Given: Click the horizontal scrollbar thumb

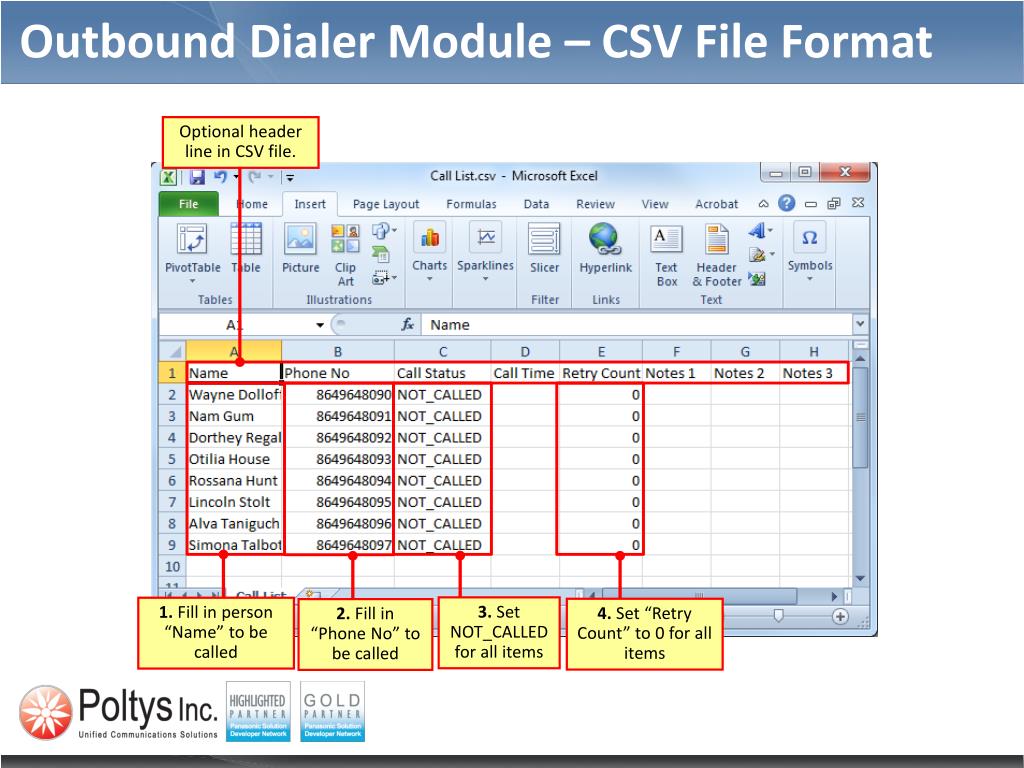Looking at the screenshot, I should pyautogui.click(x=699, y=596).
